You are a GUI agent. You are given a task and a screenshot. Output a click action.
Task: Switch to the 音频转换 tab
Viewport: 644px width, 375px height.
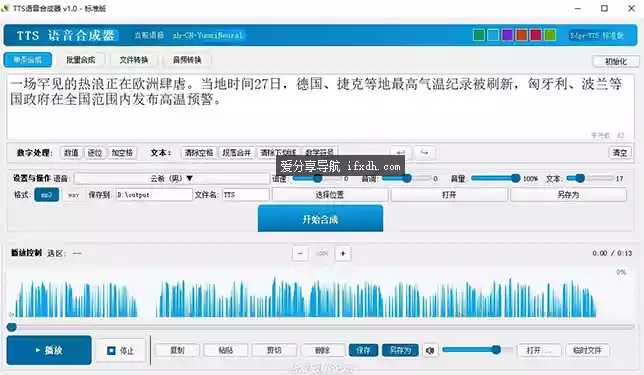coord(187,60)
